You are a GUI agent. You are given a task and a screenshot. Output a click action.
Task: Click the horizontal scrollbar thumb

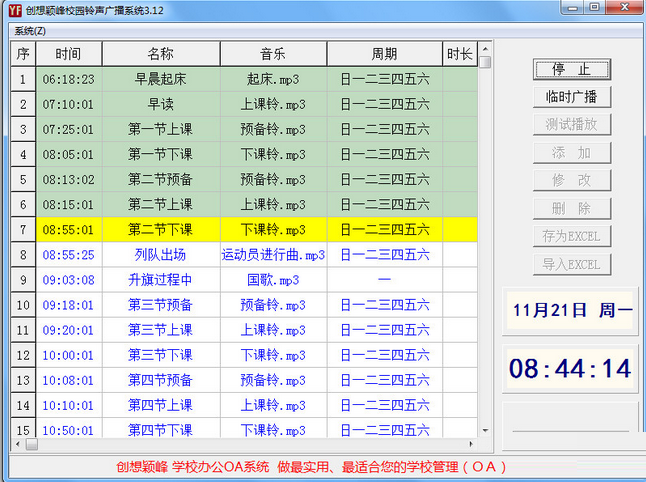32,444
